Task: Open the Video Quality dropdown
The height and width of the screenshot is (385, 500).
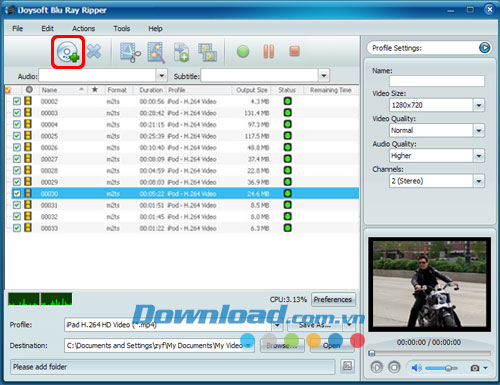Action: point(479,130)
